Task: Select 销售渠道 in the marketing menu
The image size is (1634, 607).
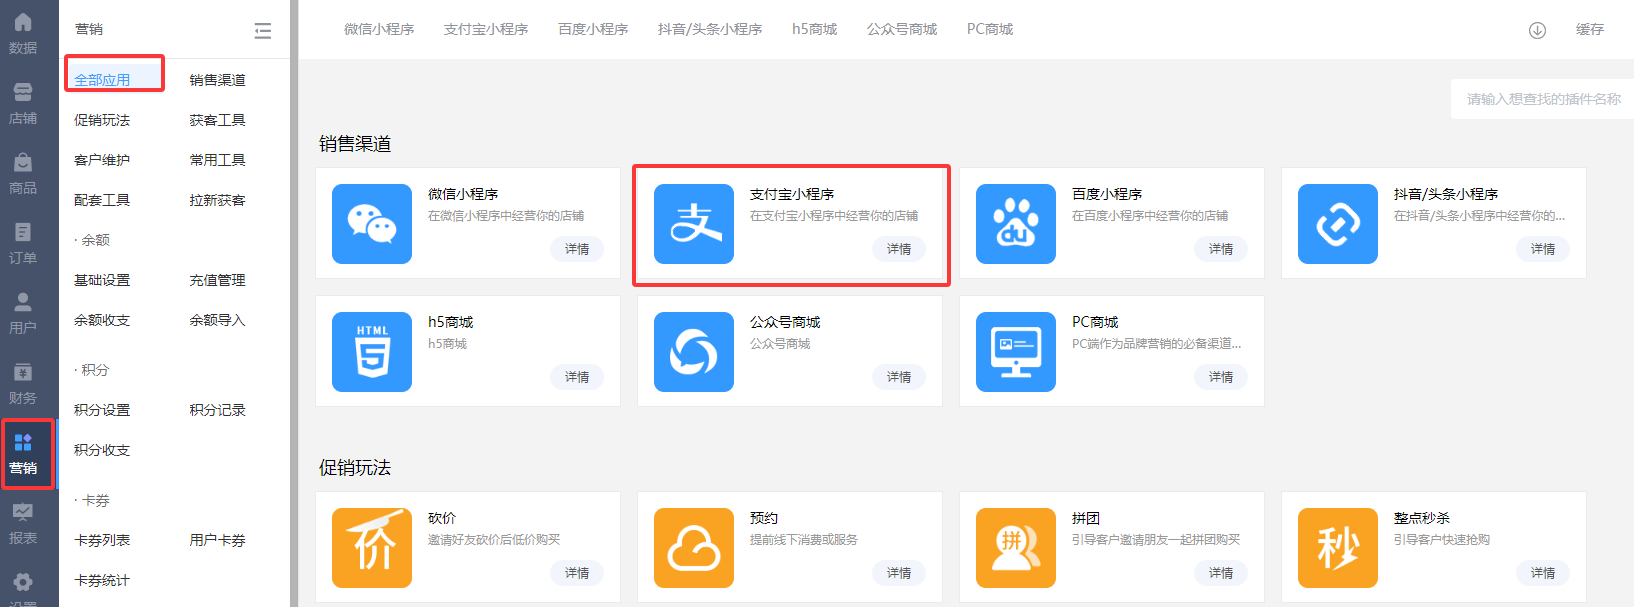Action: click(x=218, y=80)
